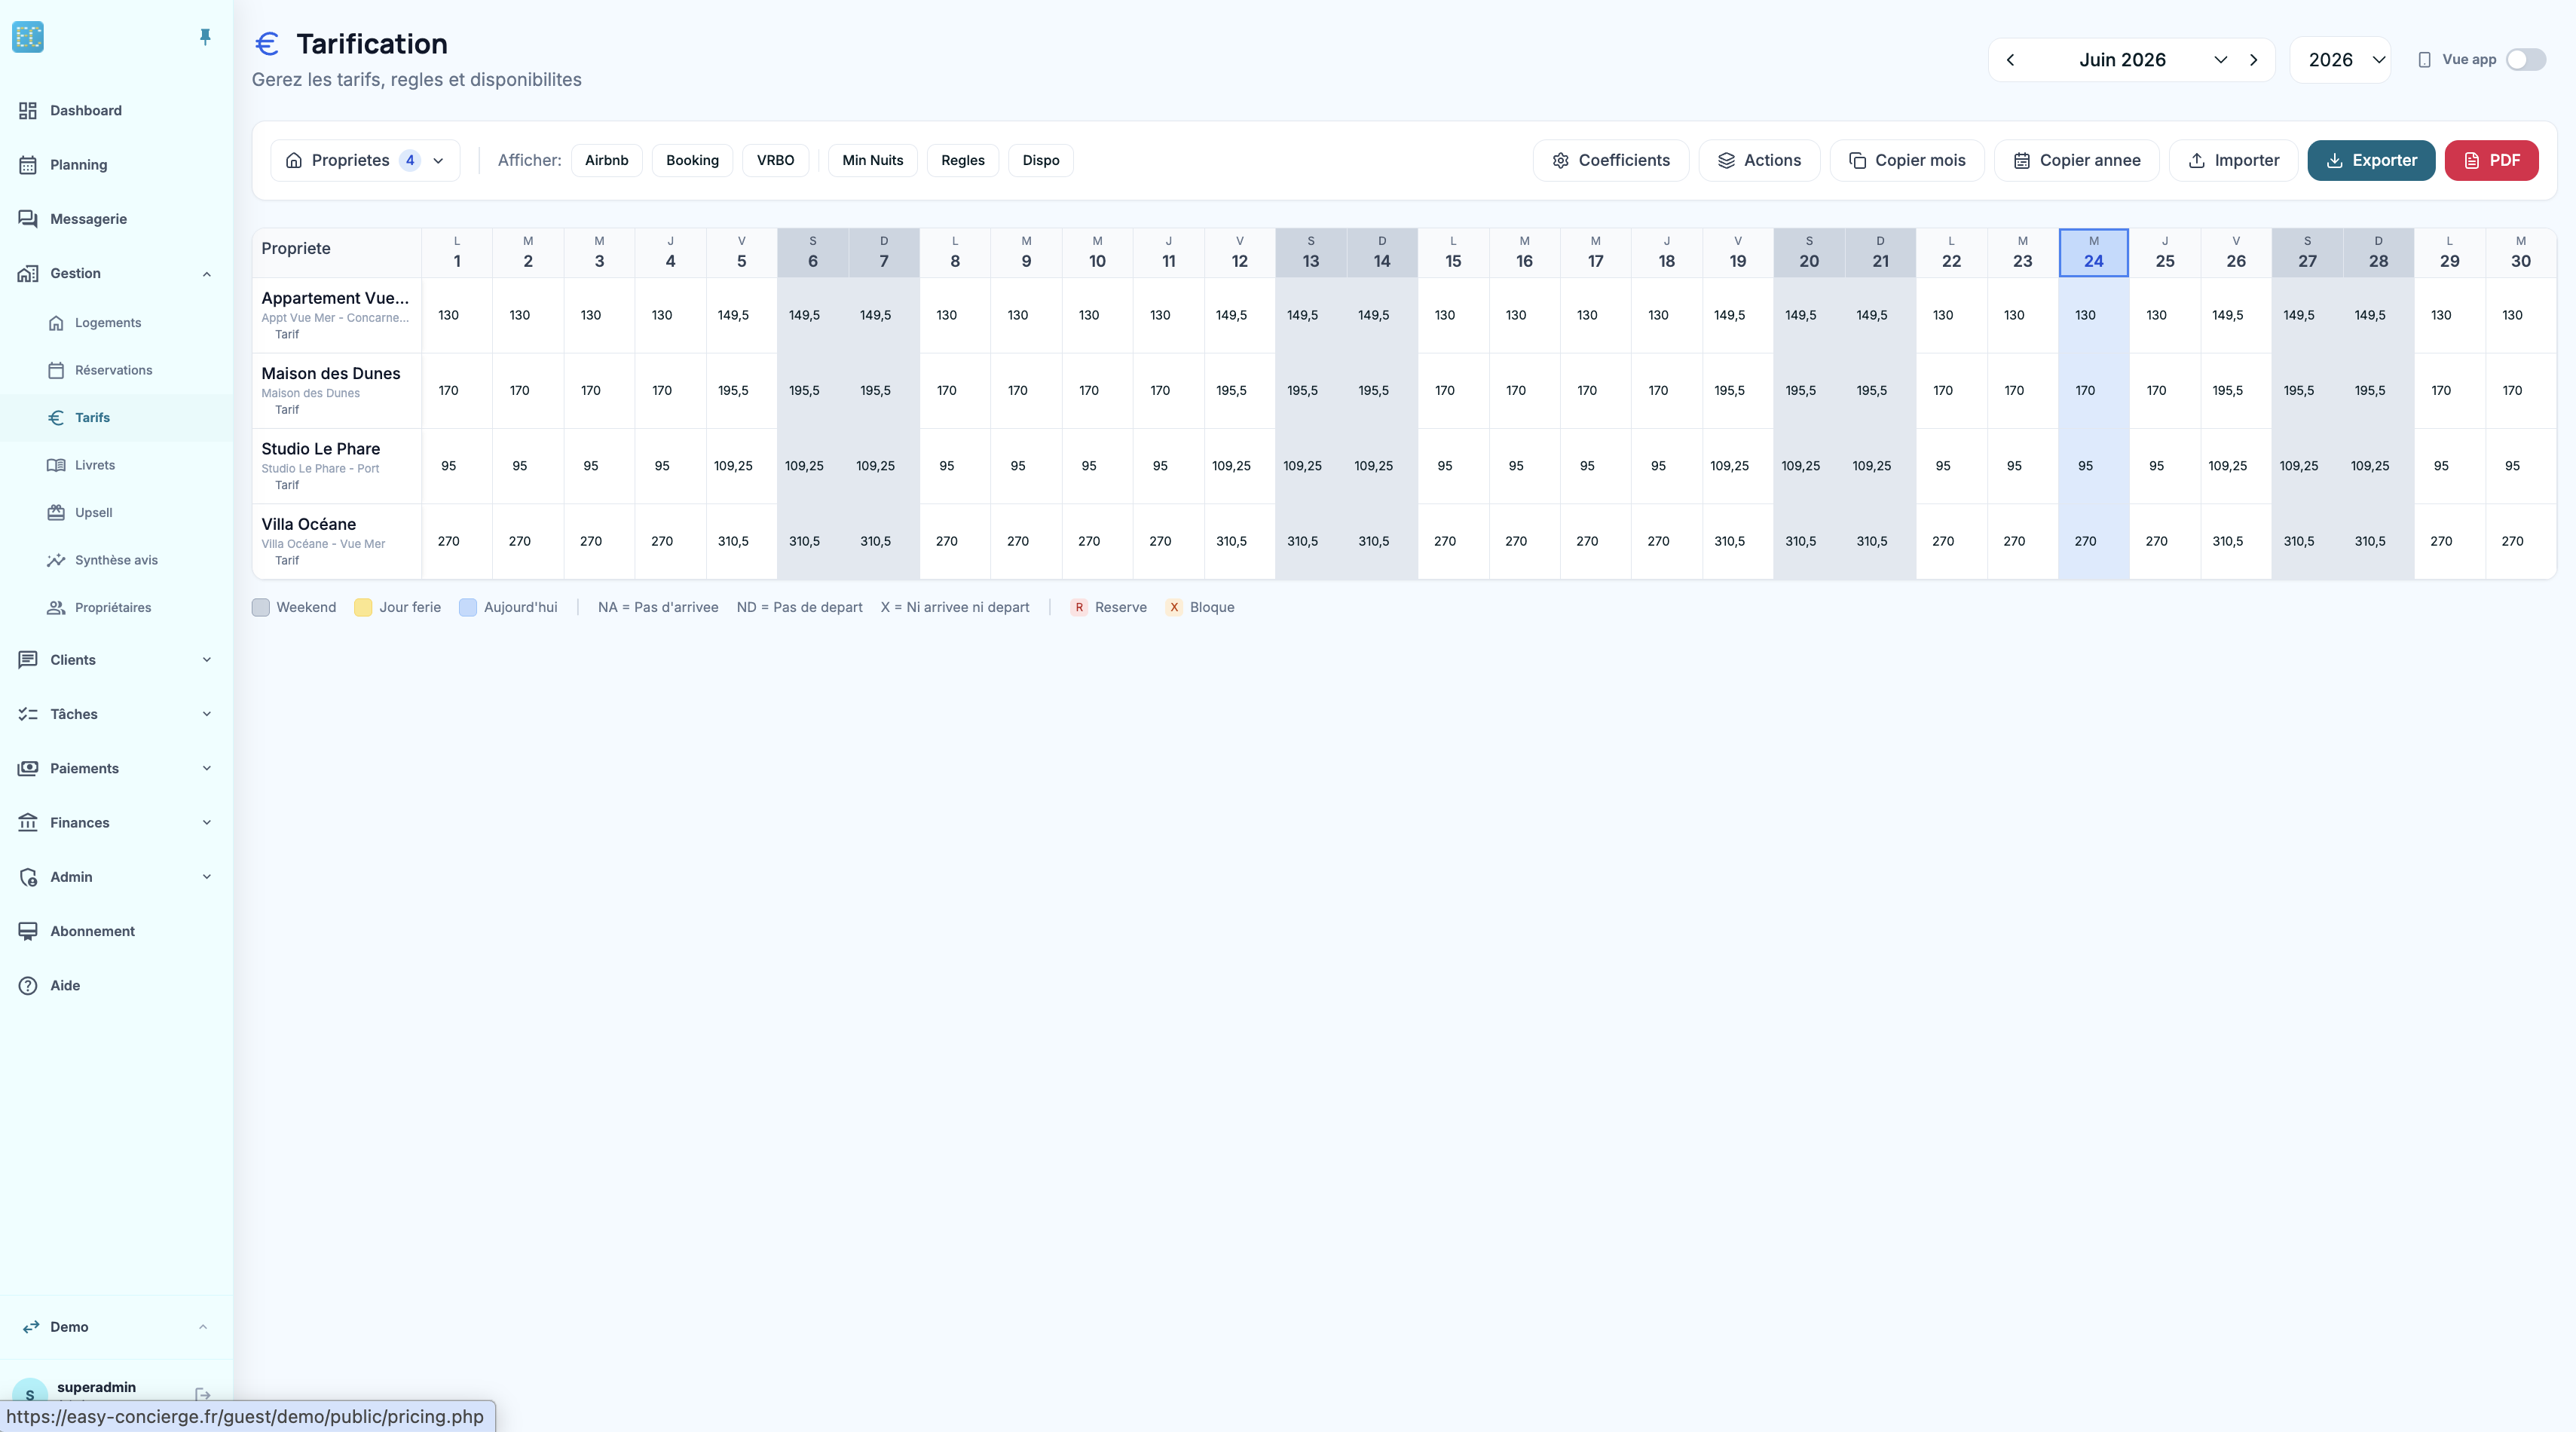Click the Planning calendar icon
Screen dimensions: 2576x1432
tap(28, 165)
